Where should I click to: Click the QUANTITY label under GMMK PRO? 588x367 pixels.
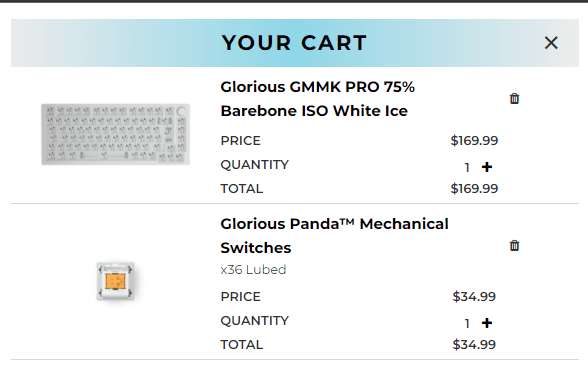pyautogui.click(x=255, y=165)
